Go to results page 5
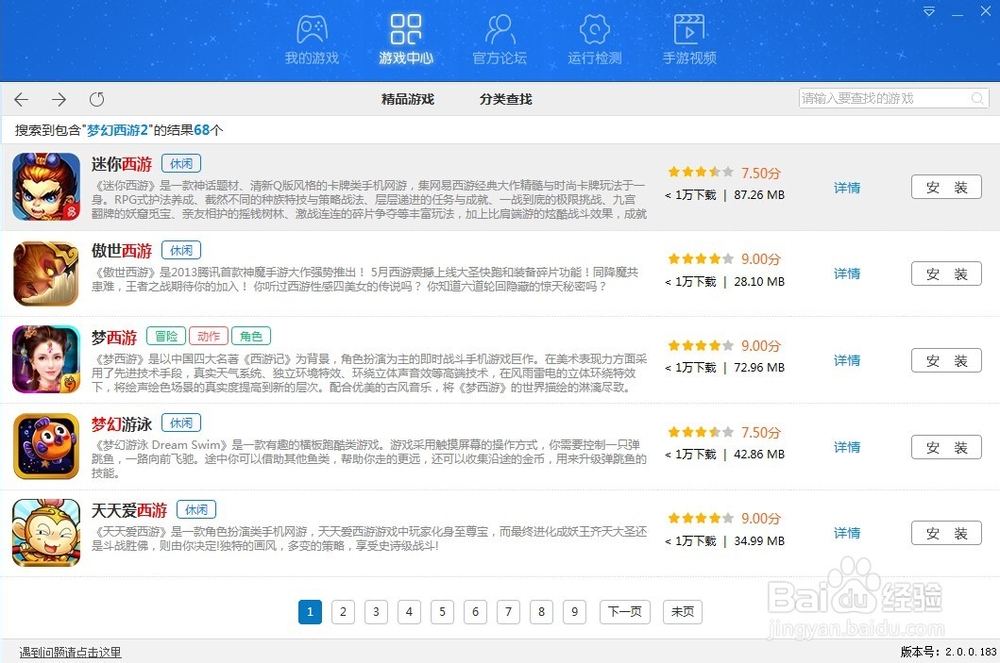 coord(442,612)
